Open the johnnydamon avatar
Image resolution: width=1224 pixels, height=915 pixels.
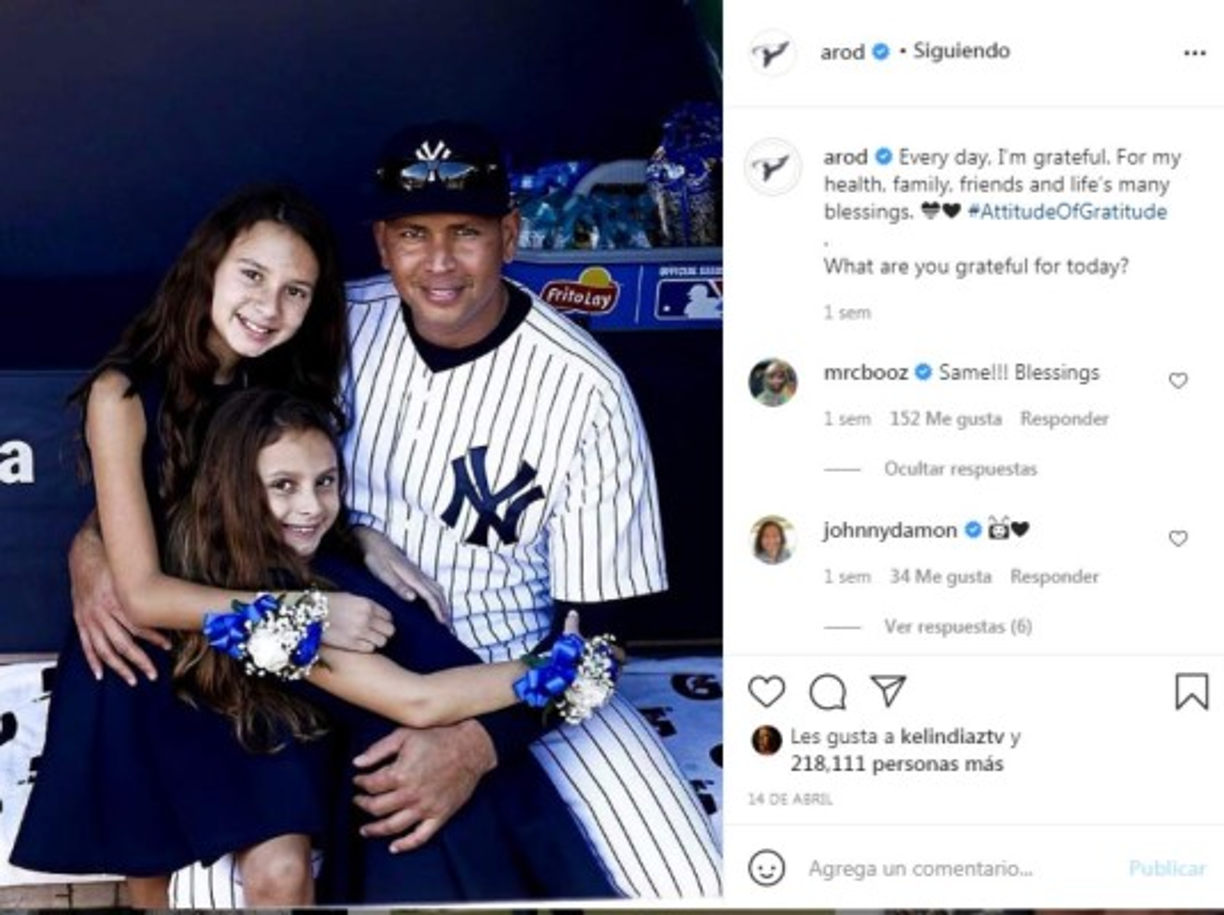(773, 540)
